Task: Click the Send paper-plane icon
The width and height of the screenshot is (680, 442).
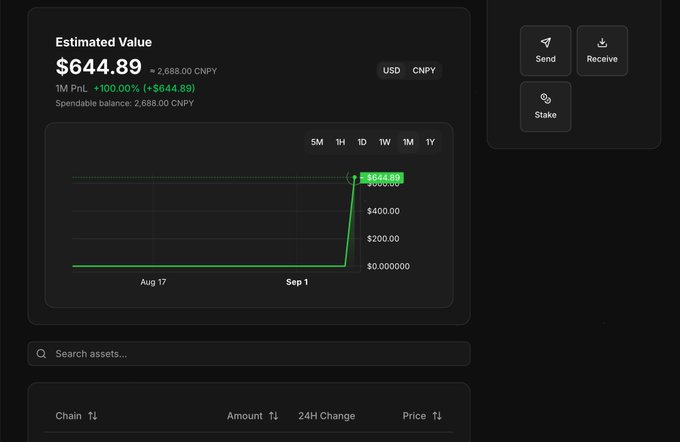Action: (x=546, y=43)
